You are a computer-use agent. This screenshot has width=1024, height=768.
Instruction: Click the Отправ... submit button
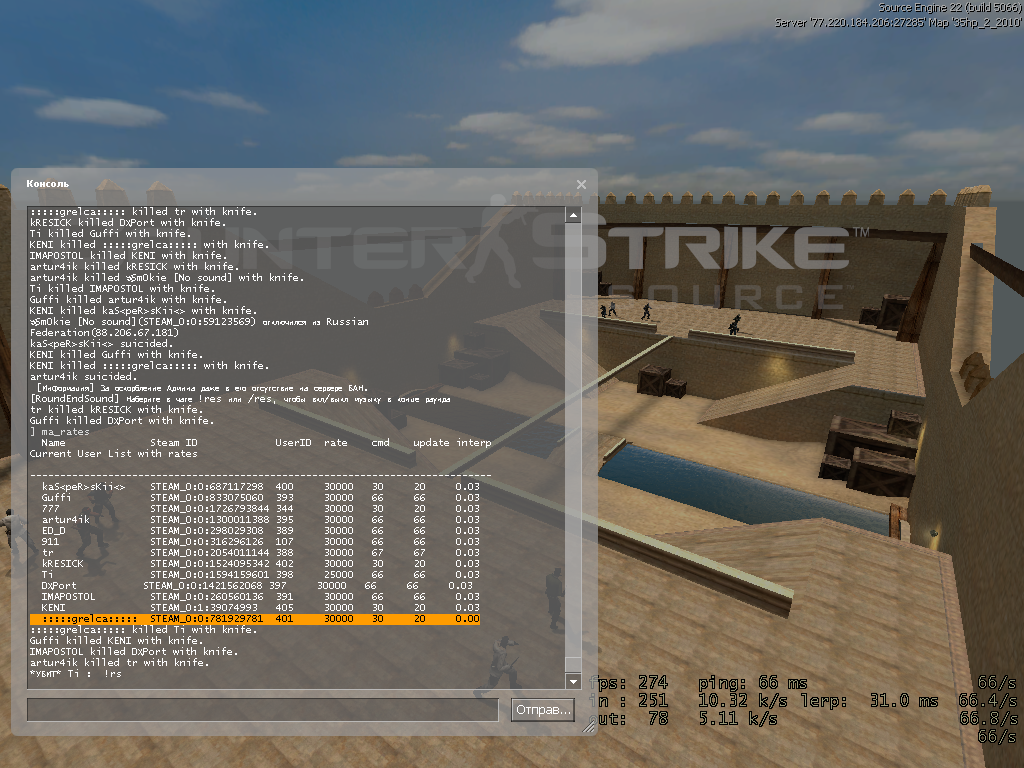543,710
